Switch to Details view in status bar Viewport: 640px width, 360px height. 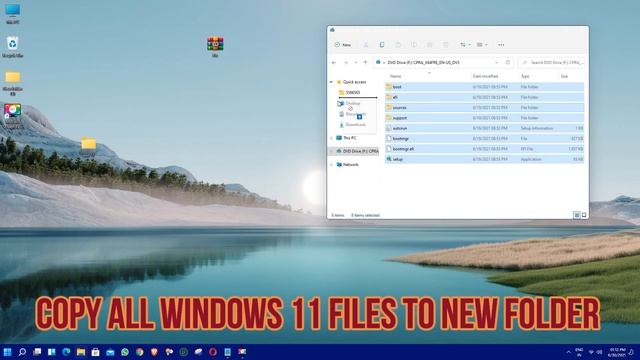[576, 215]
